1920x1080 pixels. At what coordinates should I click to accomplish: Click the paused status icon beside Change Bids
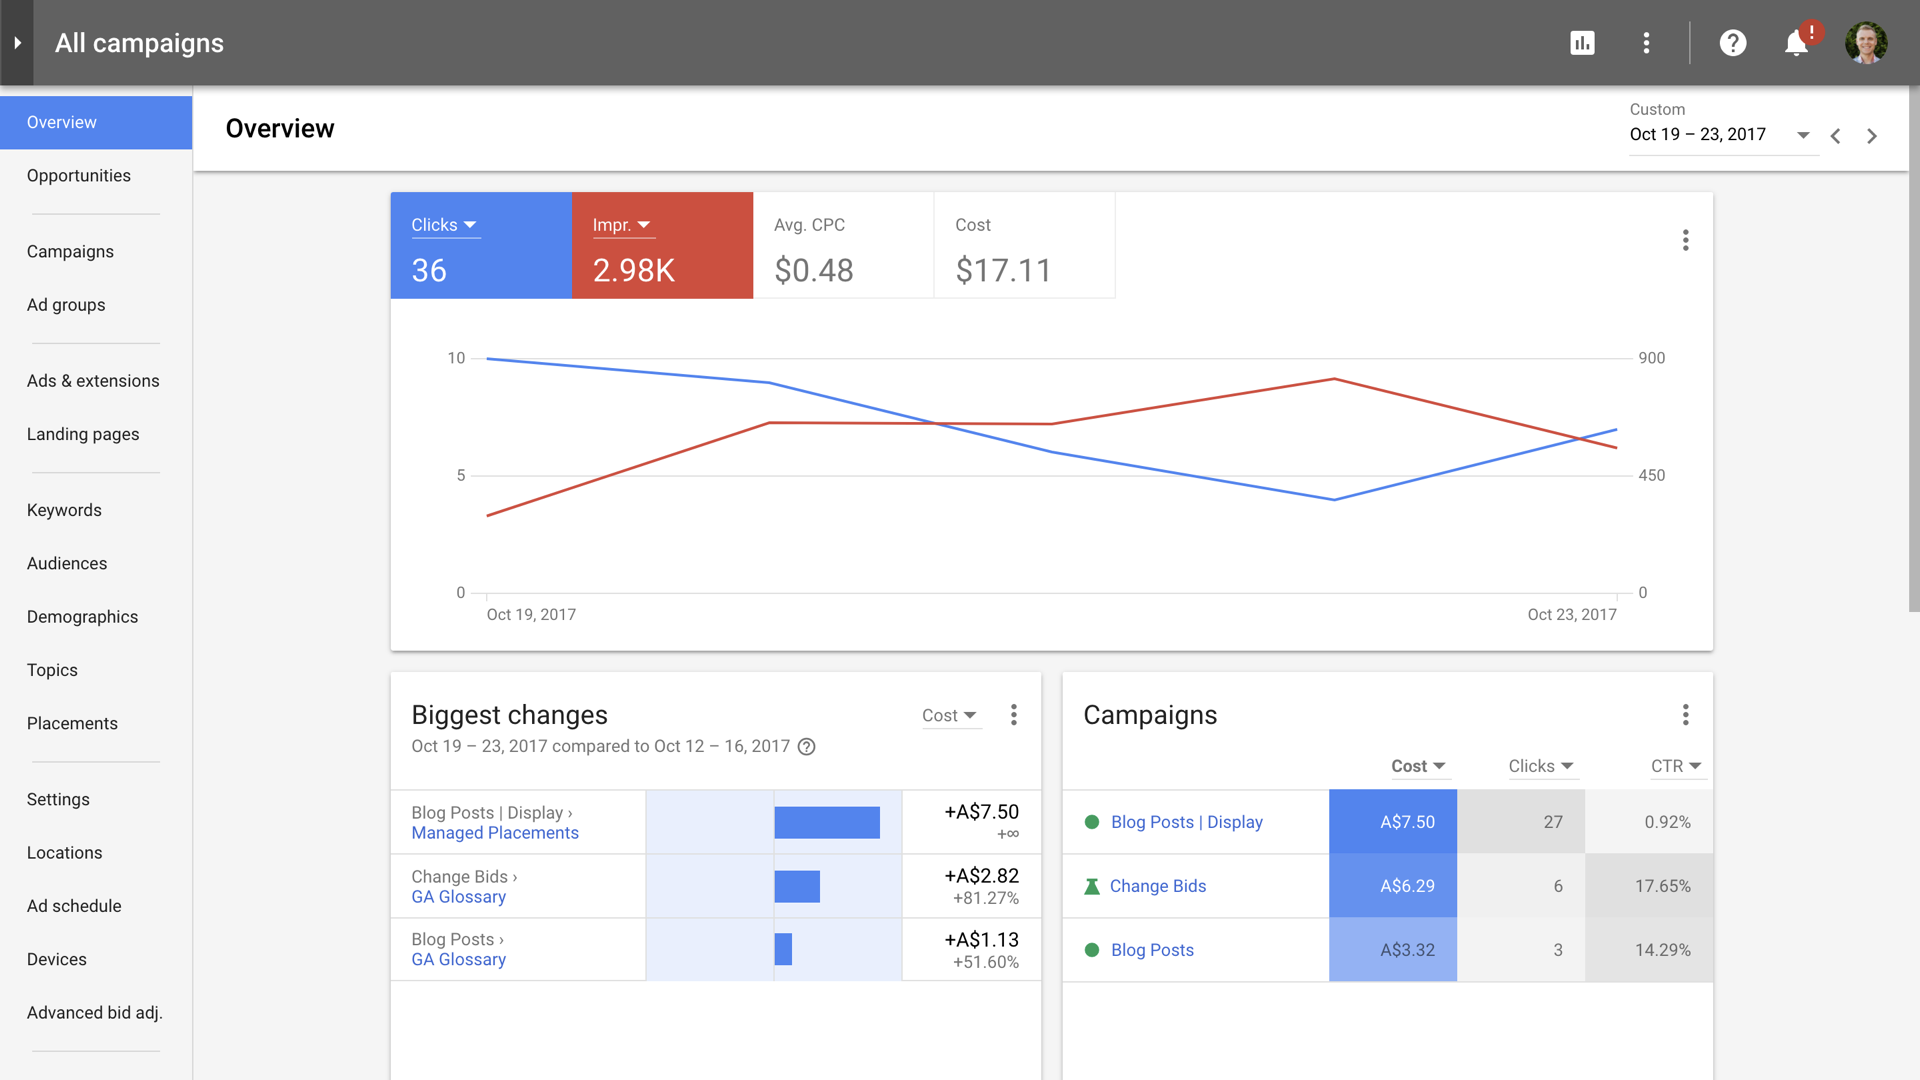(x=1090, y=886)
